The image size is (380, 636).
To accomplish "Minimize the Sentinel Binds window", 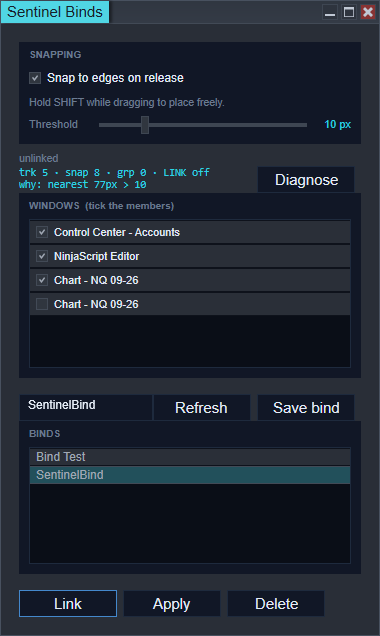I will pyautogui.click(x=330, y=12).
